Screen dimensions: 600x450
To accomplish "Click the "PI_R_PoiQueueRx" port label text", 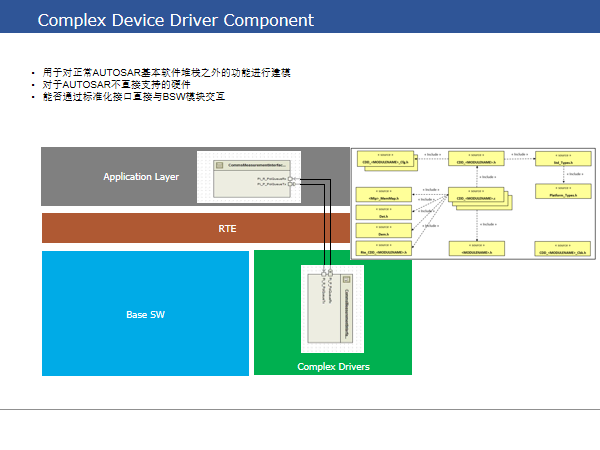I will (271, 179).
